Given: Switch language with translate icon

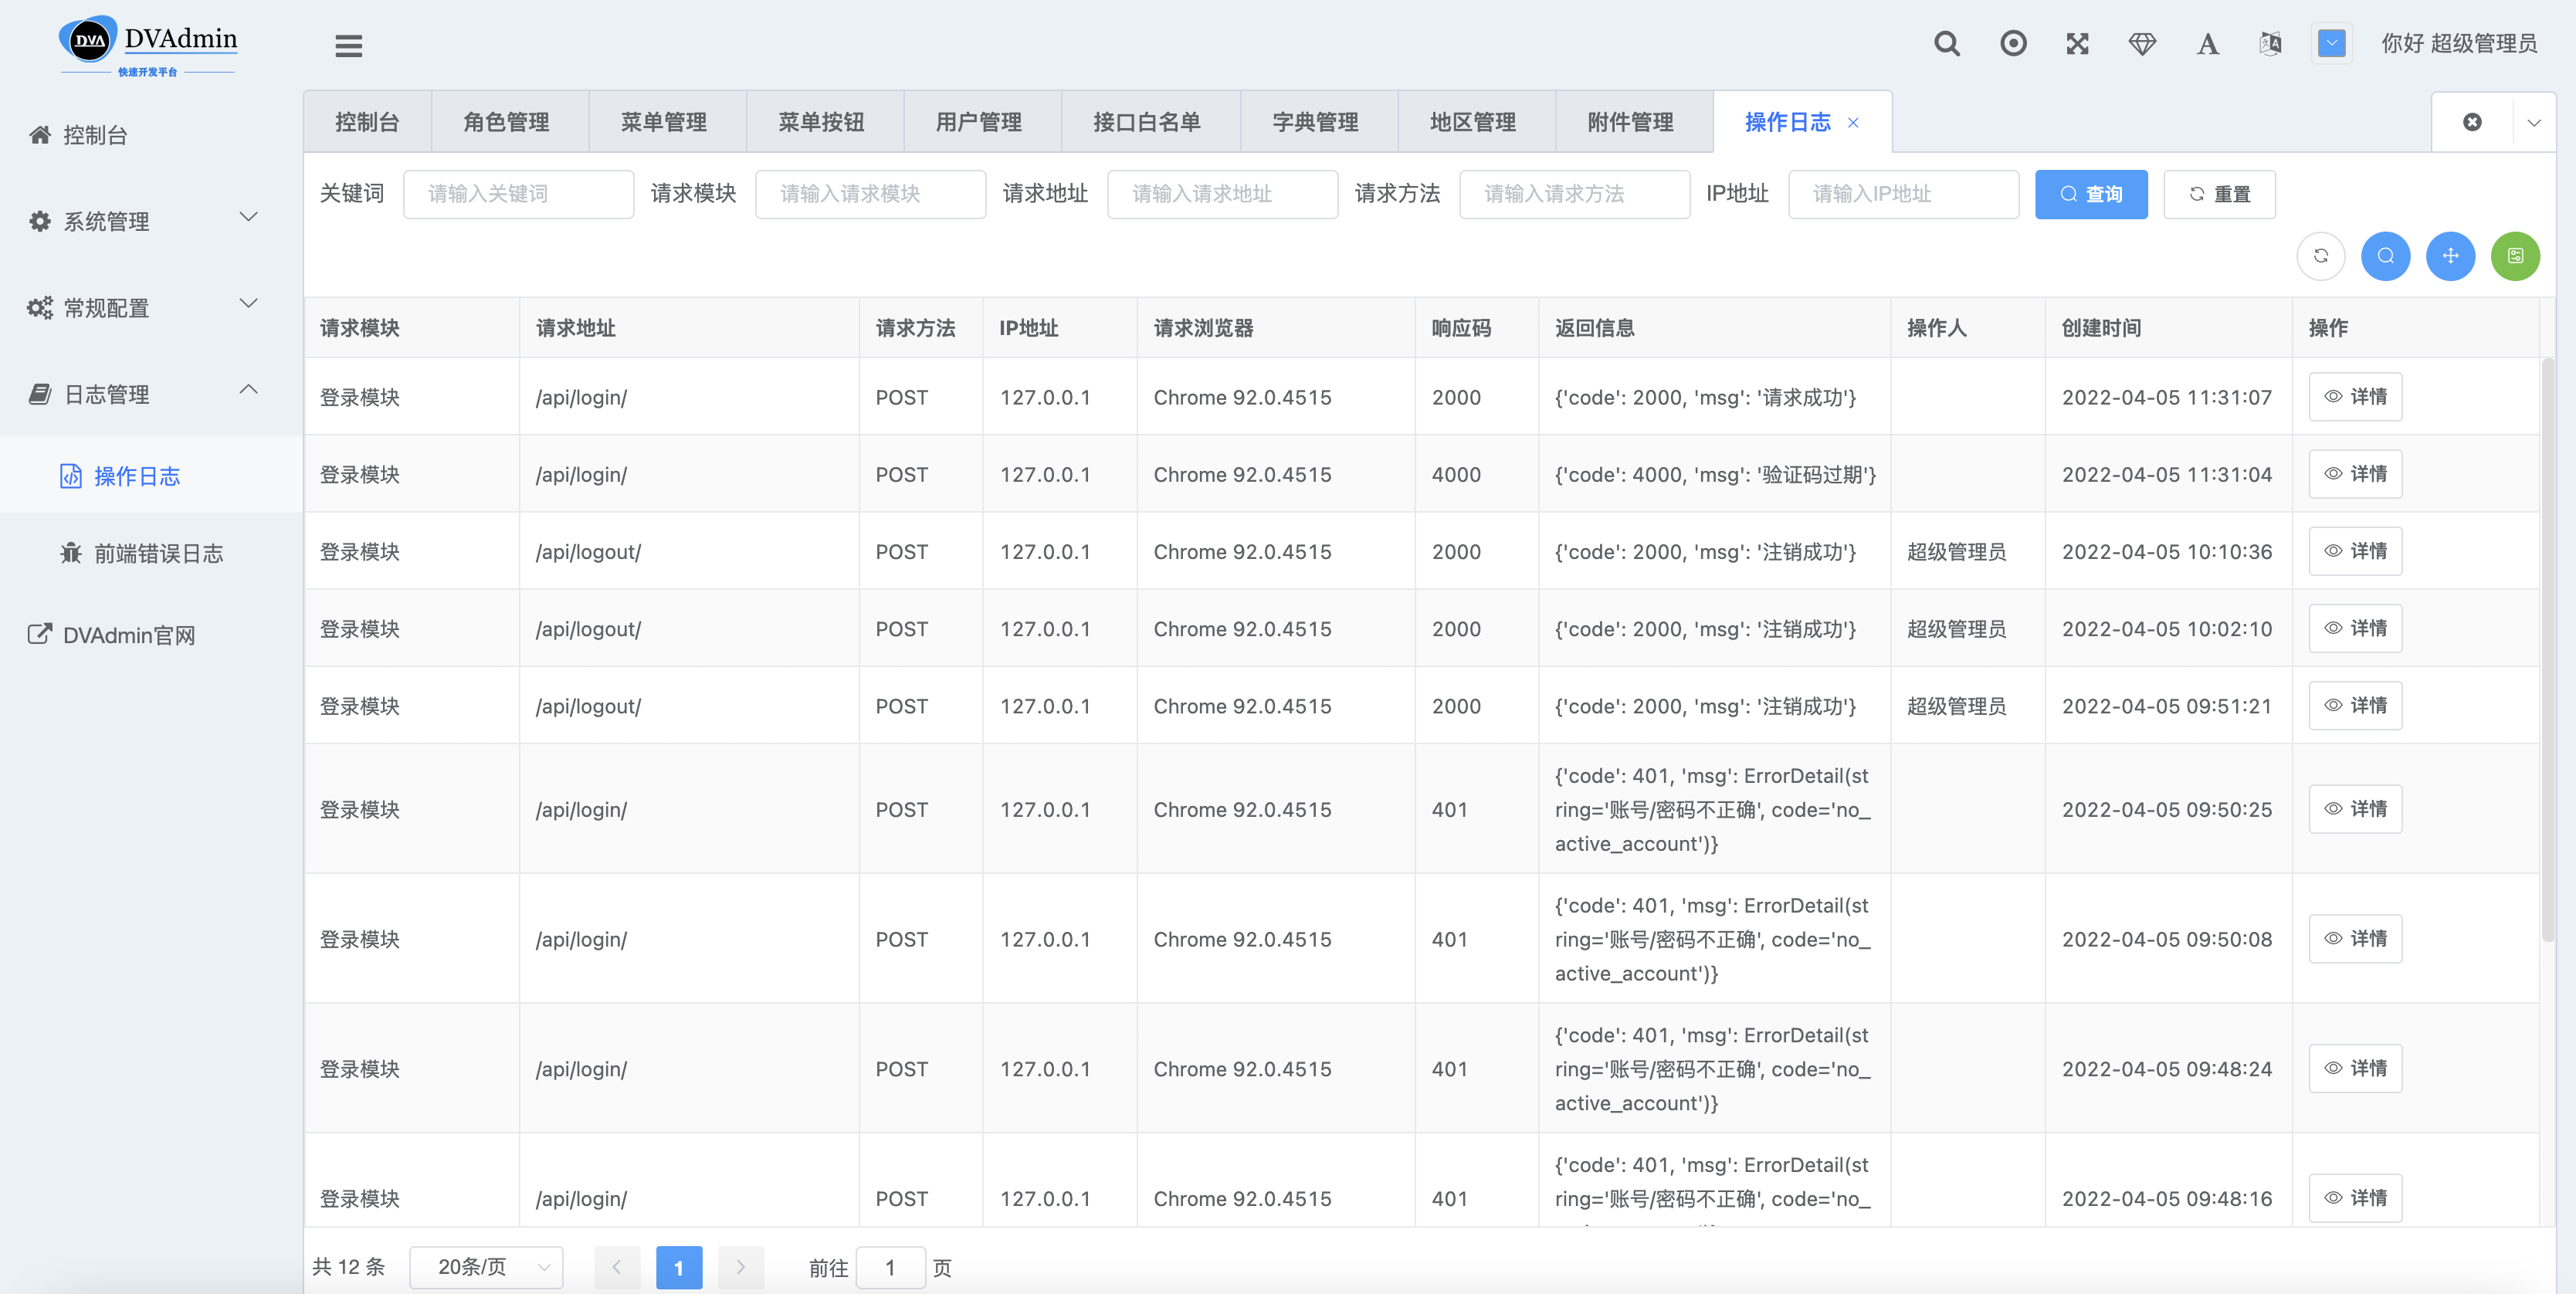Looking at the screenshot, I should 2270,43.
